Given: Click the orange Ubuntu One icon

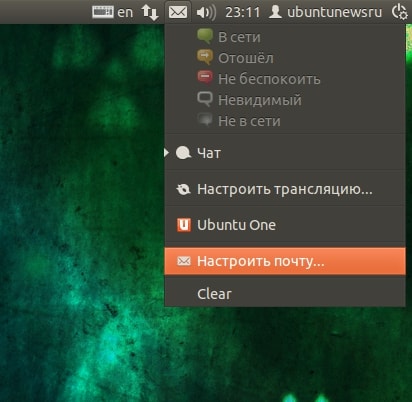Looking at the screenshot, I should (x=184, y=225).
